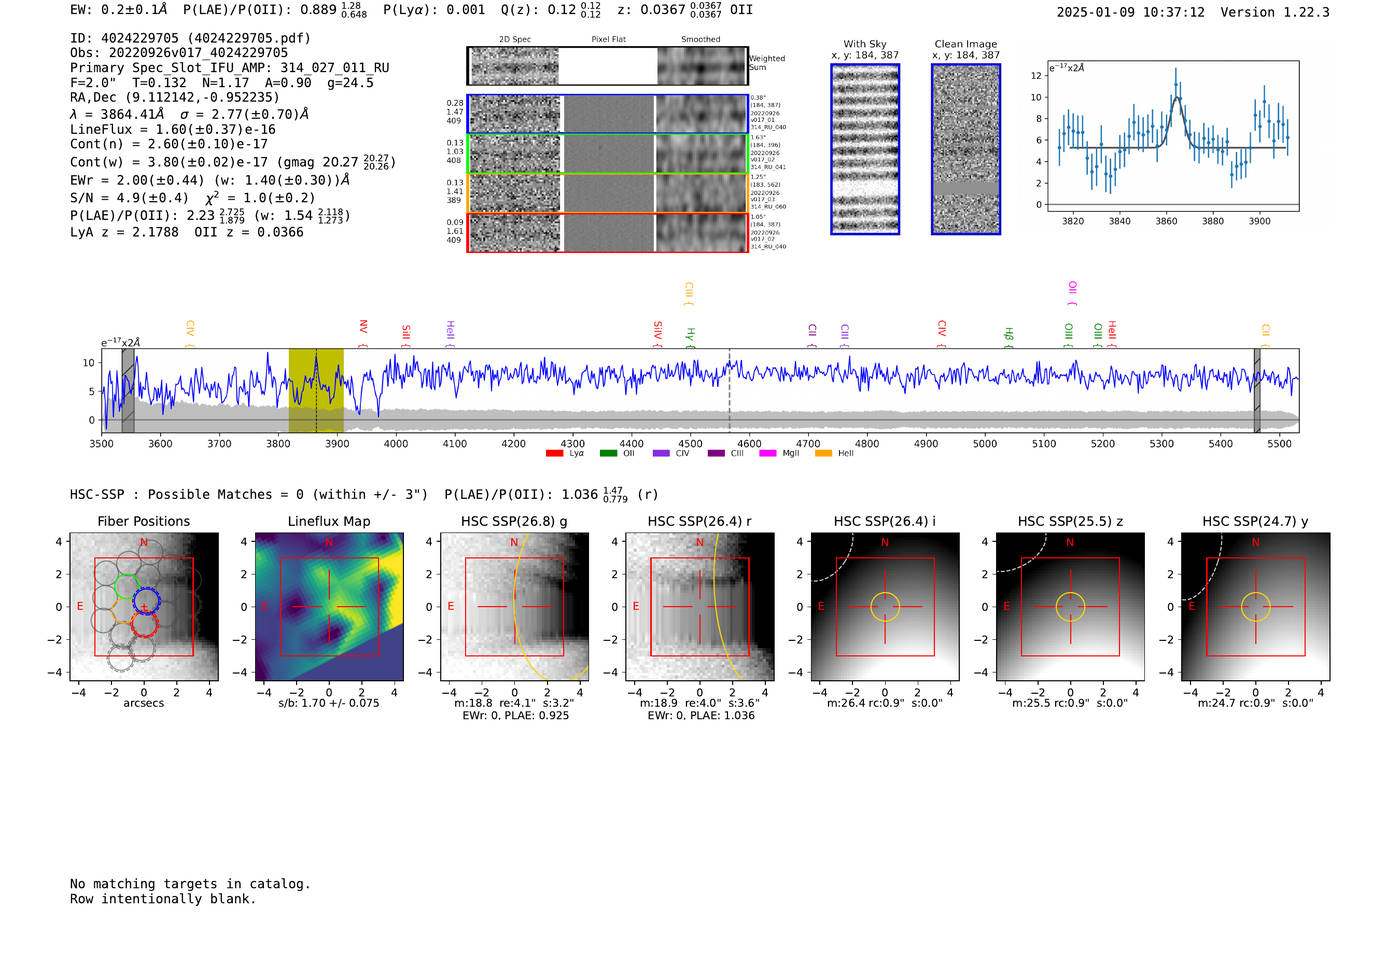Open the HSC SSP(26.4) r image
This screenshot has width=1400, height=953.
click(x=700, y=606)
